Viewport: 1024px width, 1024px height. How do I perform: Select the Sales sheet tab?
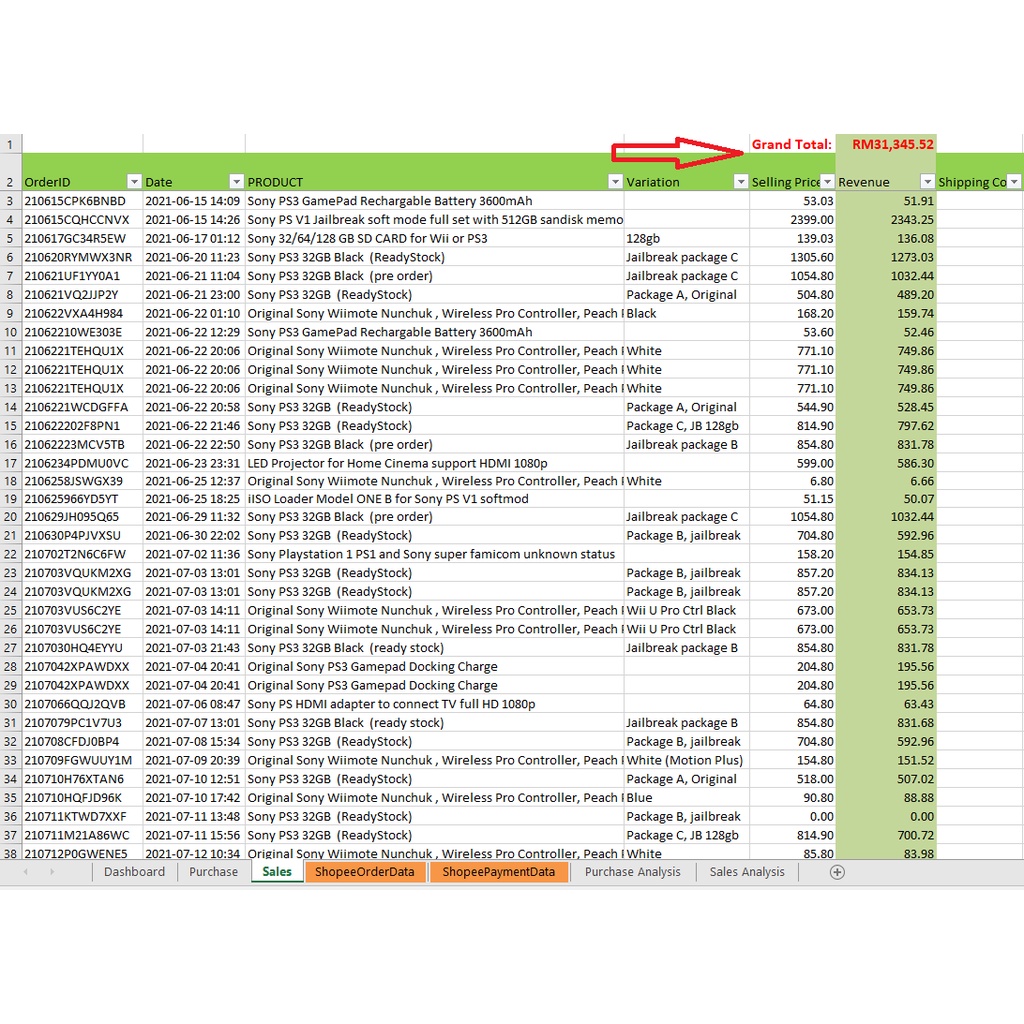277,872
